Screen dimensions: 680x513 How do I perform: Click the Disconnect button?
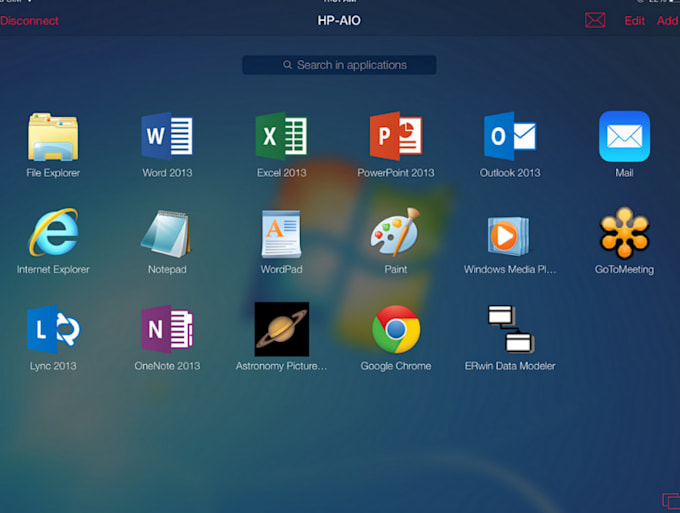29,21
